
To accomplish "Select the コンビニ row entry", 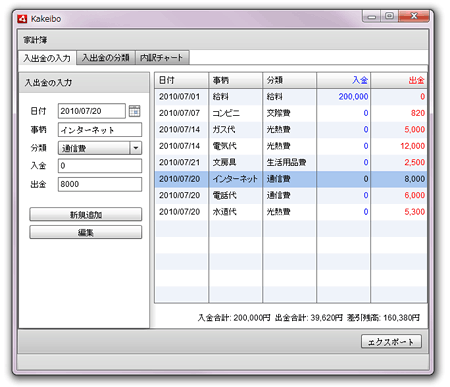I will tap(226, 113).
